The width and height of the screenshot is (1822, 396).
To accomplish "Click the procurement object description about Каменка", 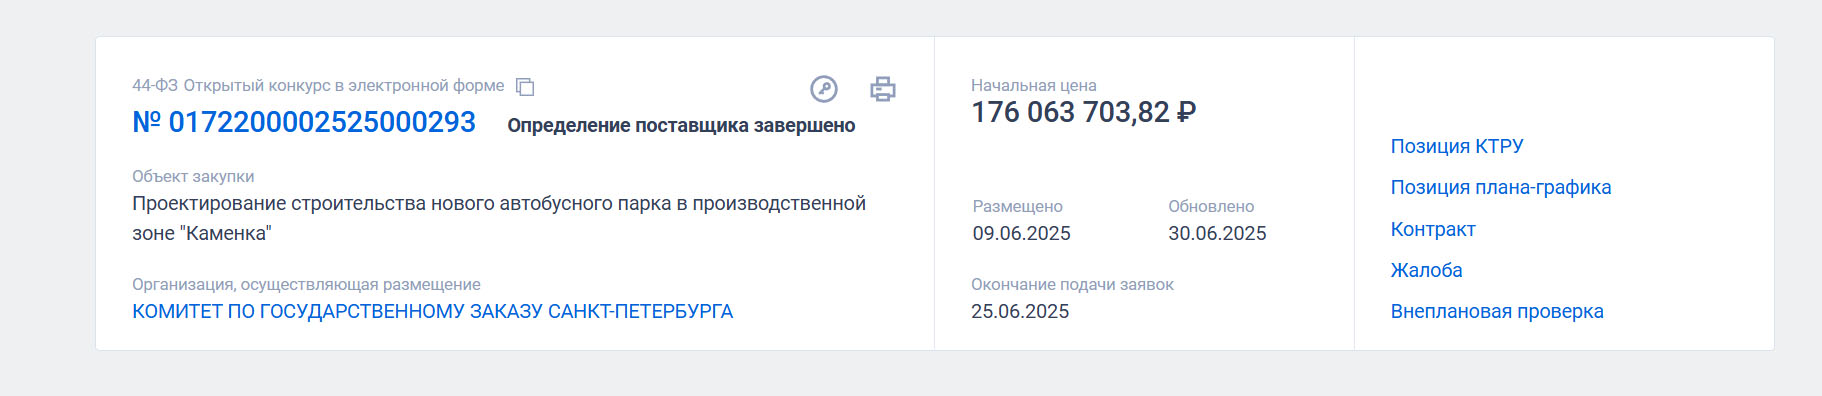I will click(x=499, y=218).
